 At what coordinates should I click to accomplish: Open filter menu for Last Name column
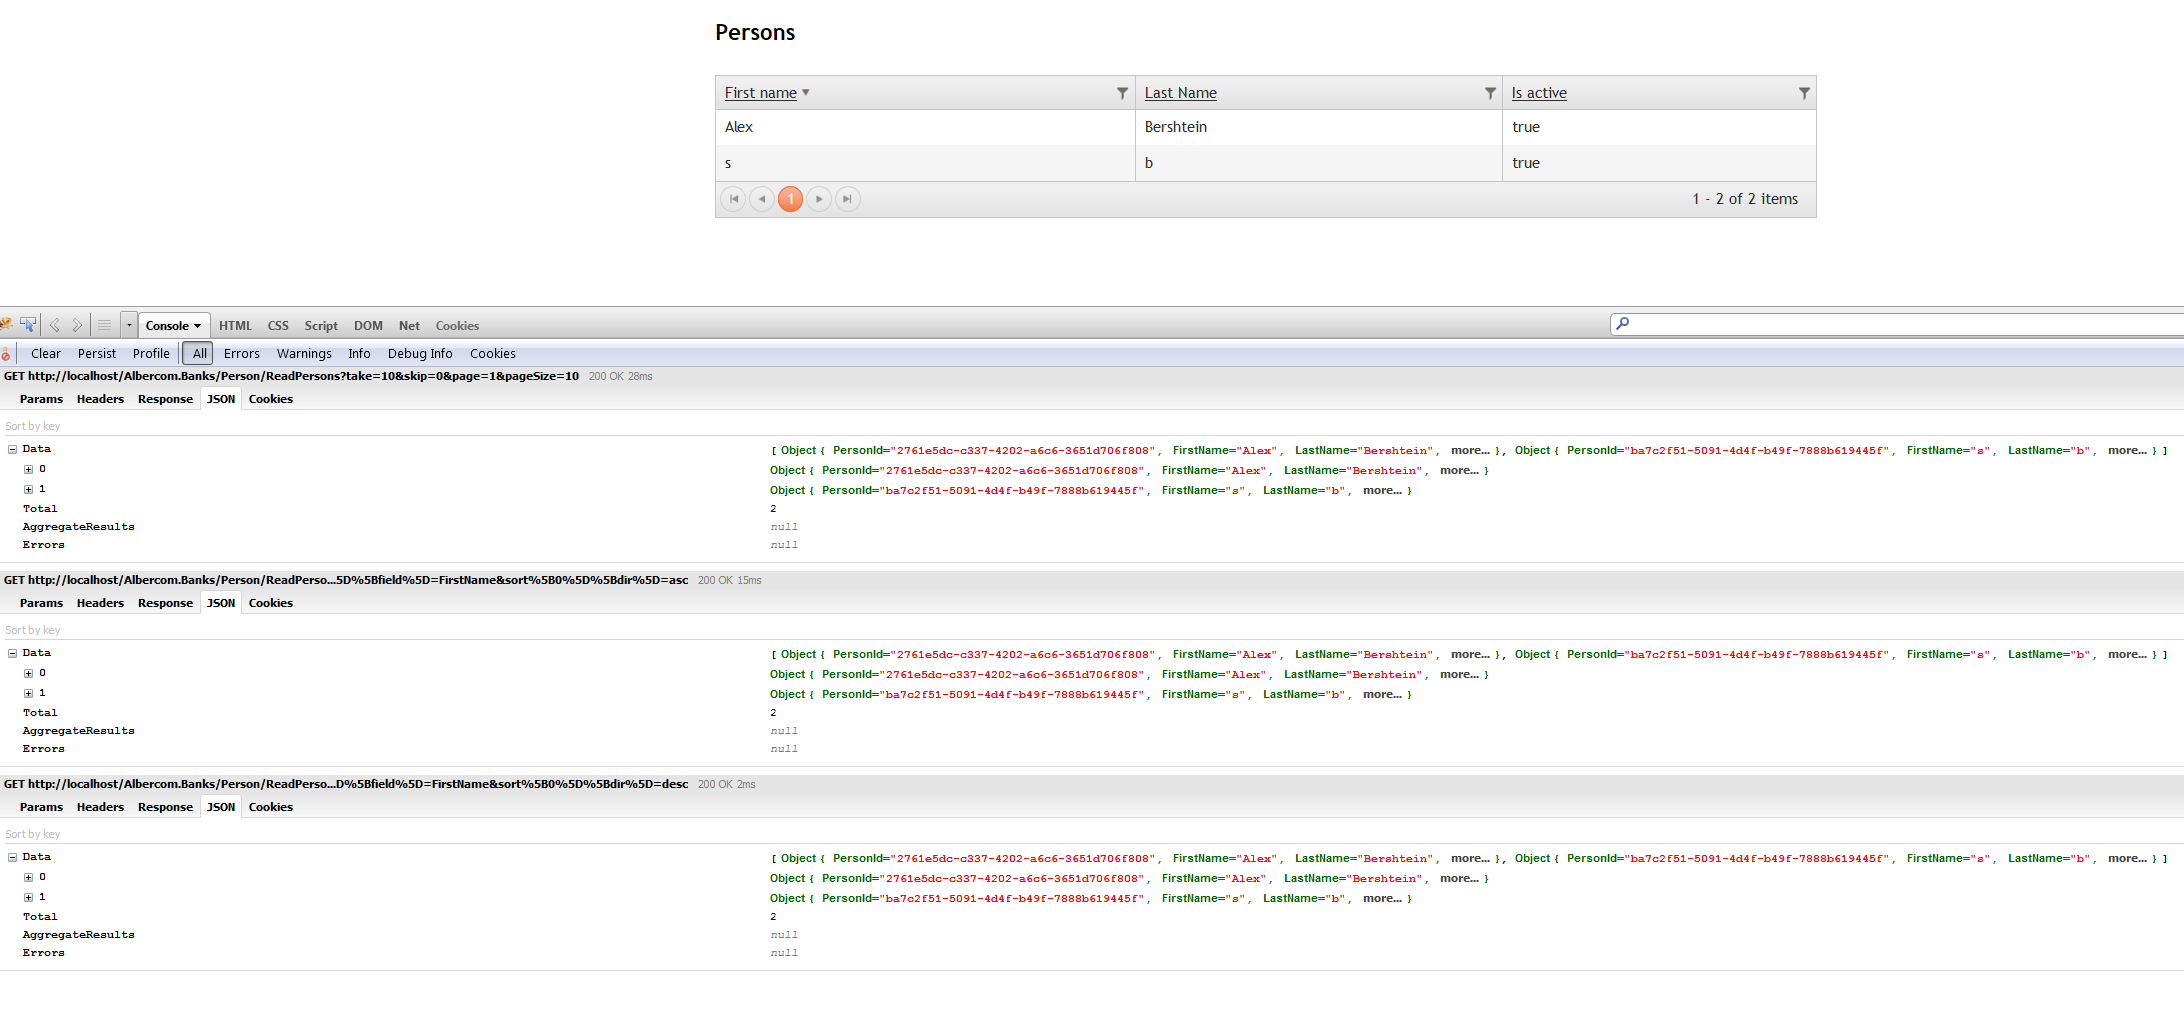pyautogui.click(x=1490, y=93)
